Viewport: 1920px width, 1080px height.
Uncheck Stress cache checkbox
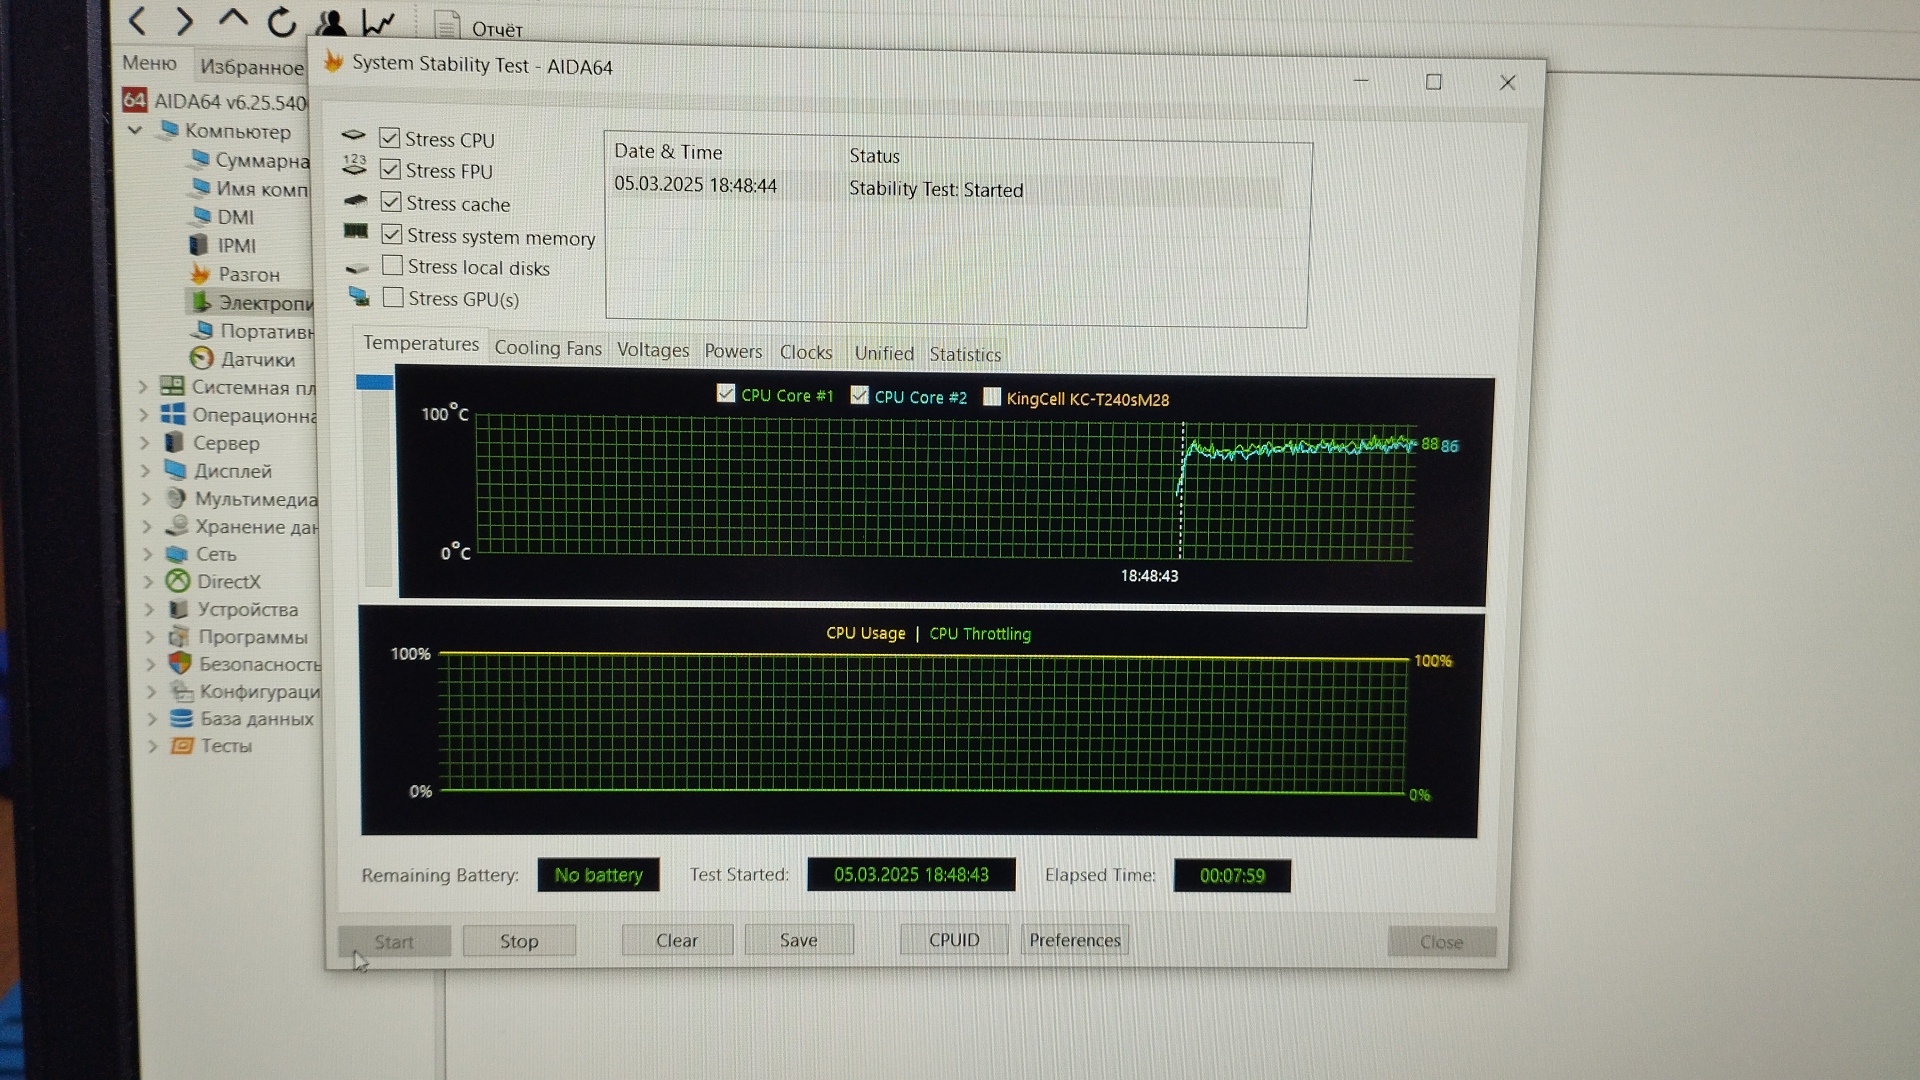pyautogui.click(x=391, y=202)
